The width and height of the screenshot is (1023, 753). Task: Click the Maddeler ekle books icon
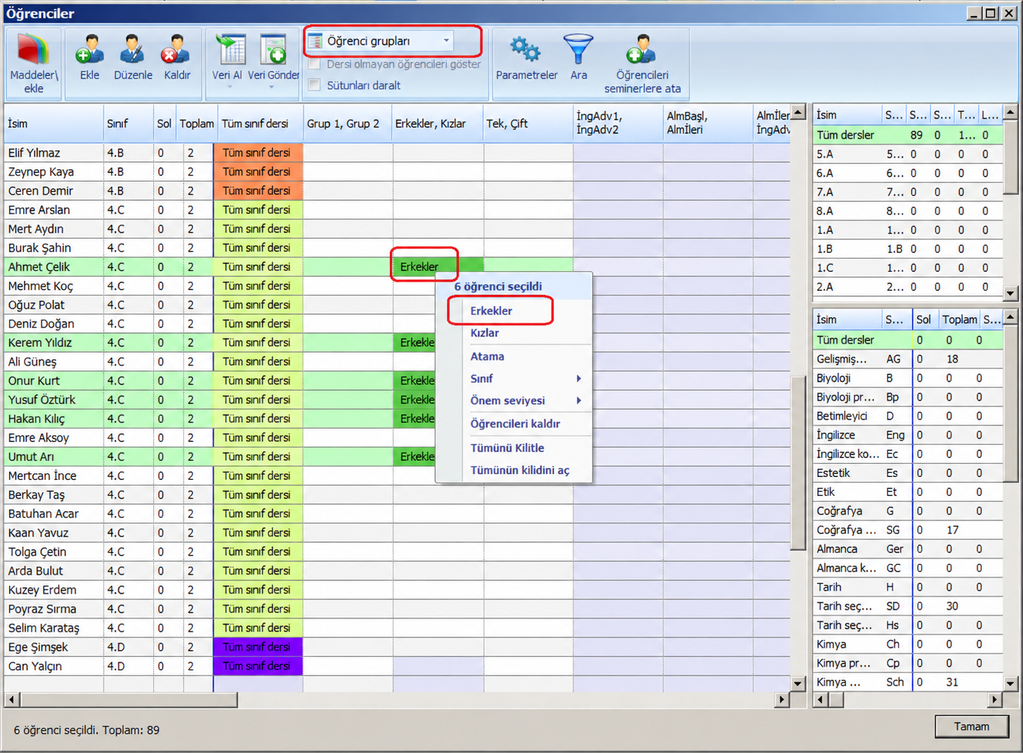coord(33,50)
